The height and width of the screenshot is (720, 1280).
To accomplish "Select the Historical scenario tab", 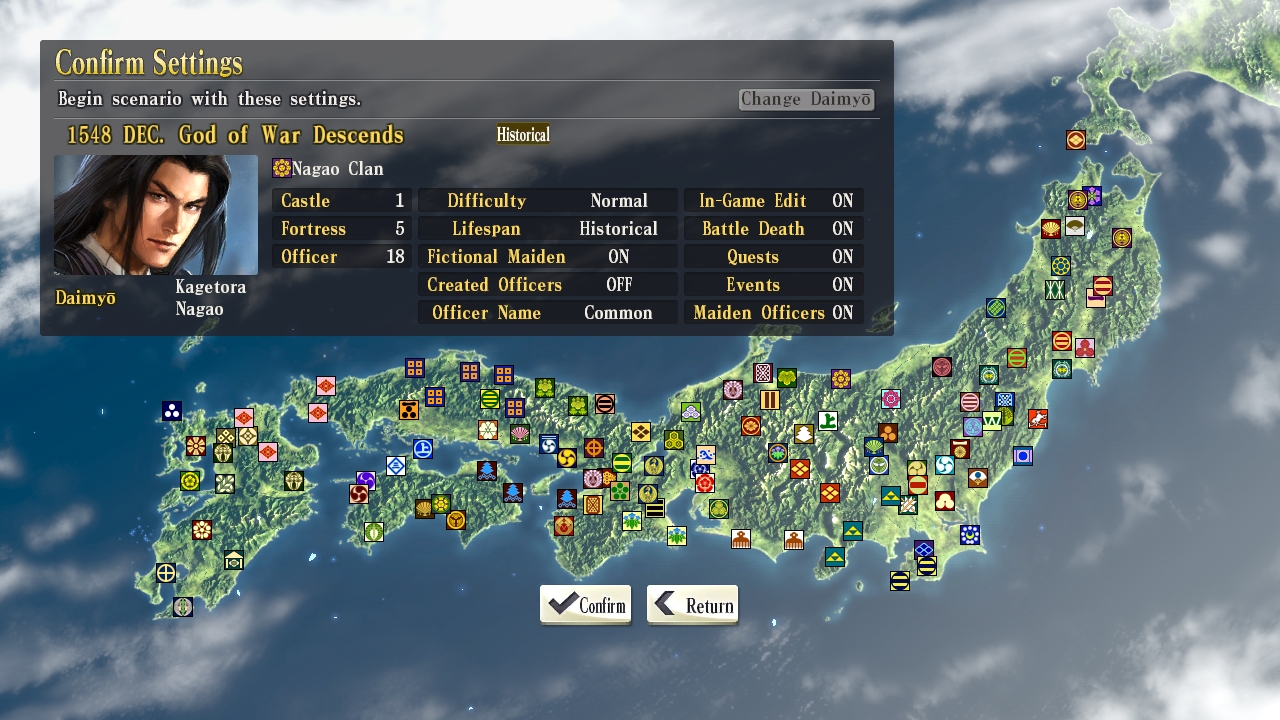I will tap(523, 134).
